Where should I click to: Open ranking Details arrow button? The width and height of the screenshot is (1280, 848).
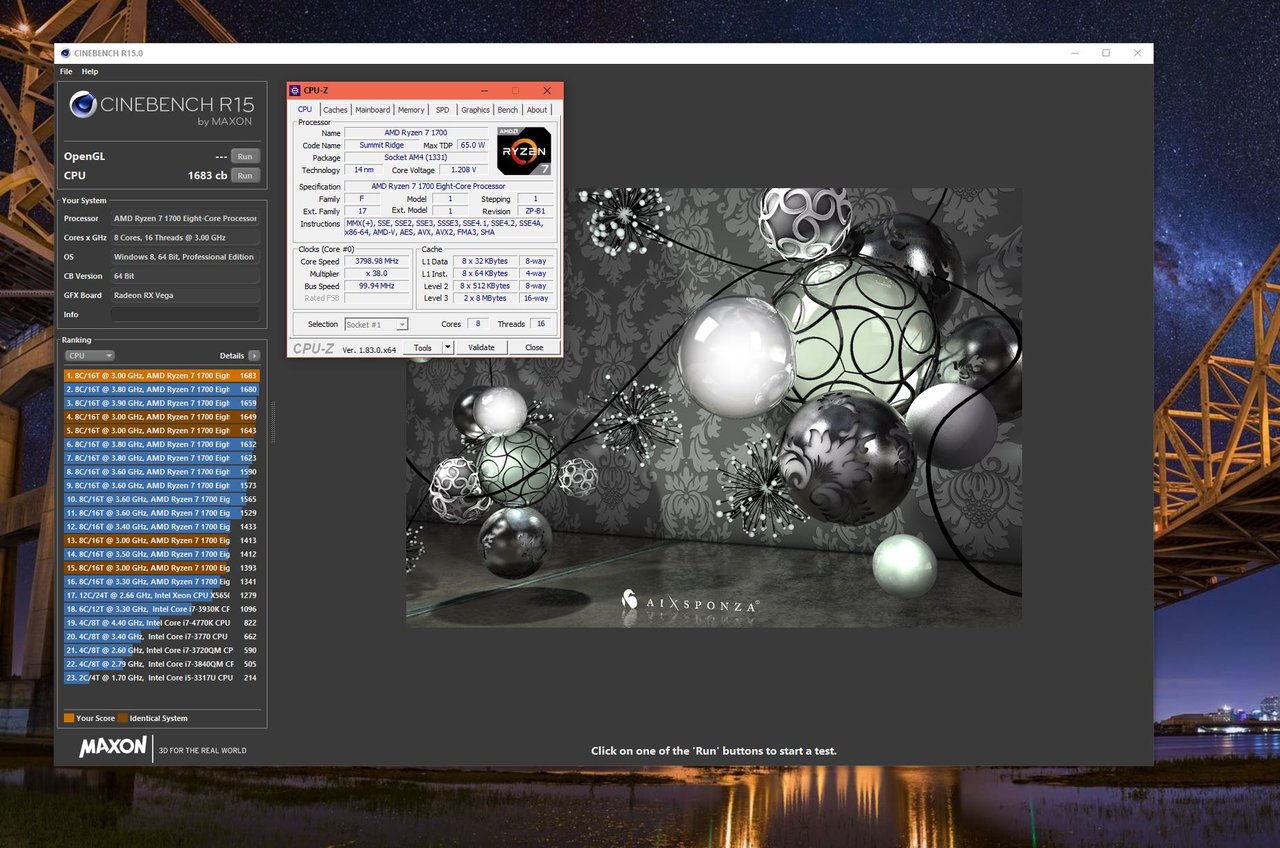tap(254, 355)
